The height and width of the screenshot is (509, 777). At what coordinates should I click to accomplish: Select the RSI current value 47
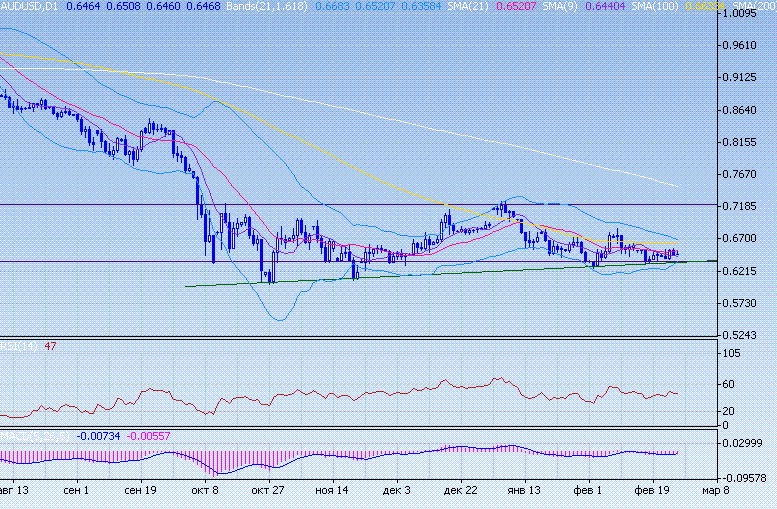pos(50,346)
